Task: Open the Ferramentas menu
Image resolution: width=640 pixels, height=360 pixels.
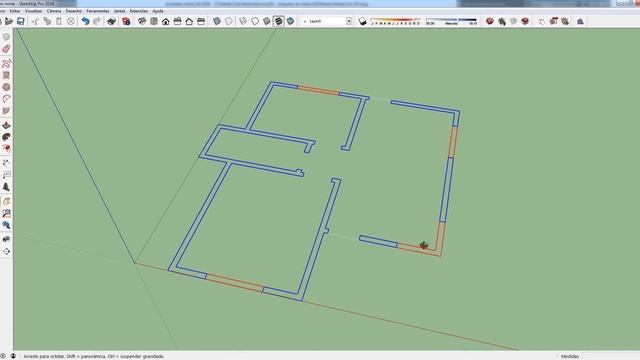Action: click(x=98, y=11)
